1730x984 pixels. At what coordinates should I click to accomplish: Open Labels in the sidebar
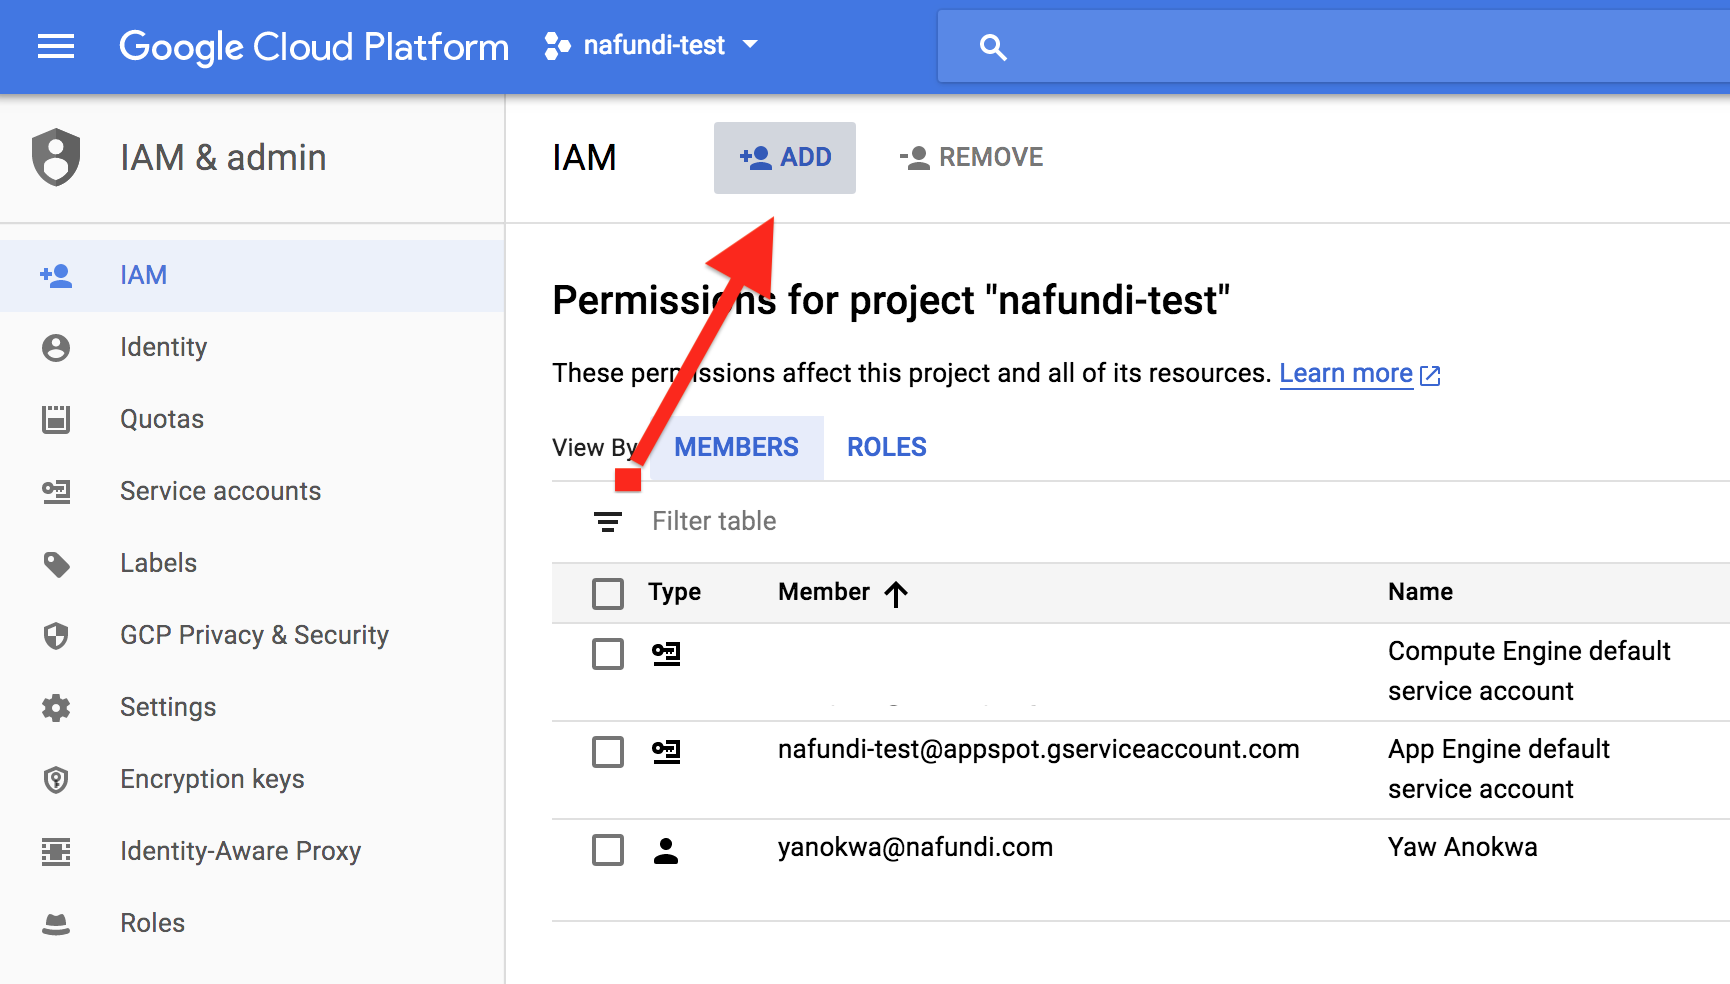pos(252,563)
